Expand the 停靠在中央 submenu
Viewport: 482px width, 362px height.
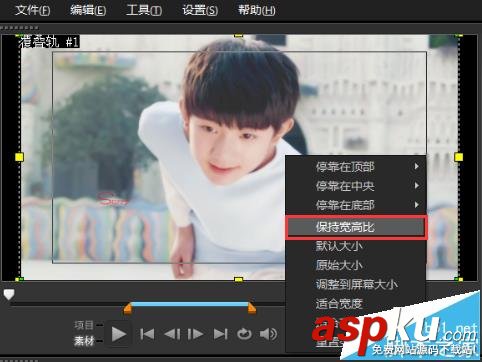(x=356, y=186)
